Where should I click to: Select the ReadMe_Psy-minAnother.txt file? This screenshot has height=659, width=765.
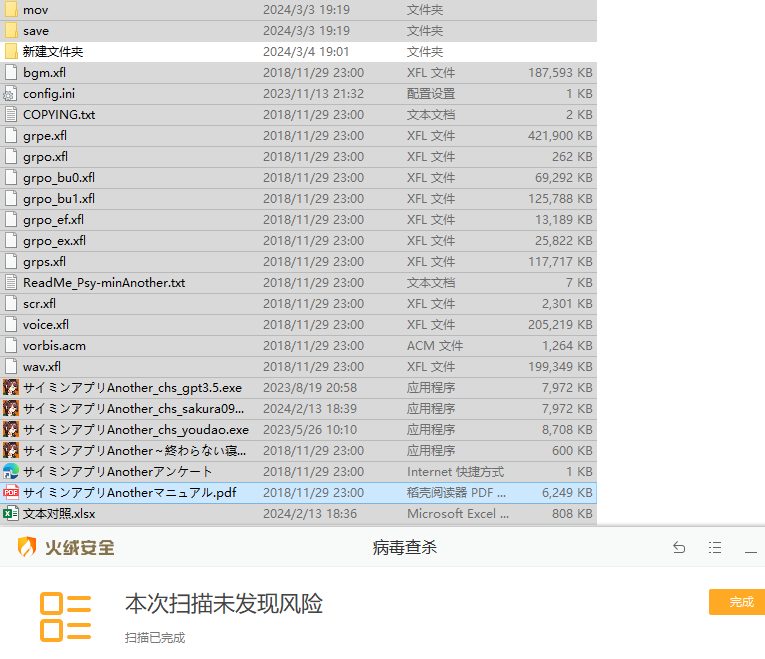click(x=104, y=282)
